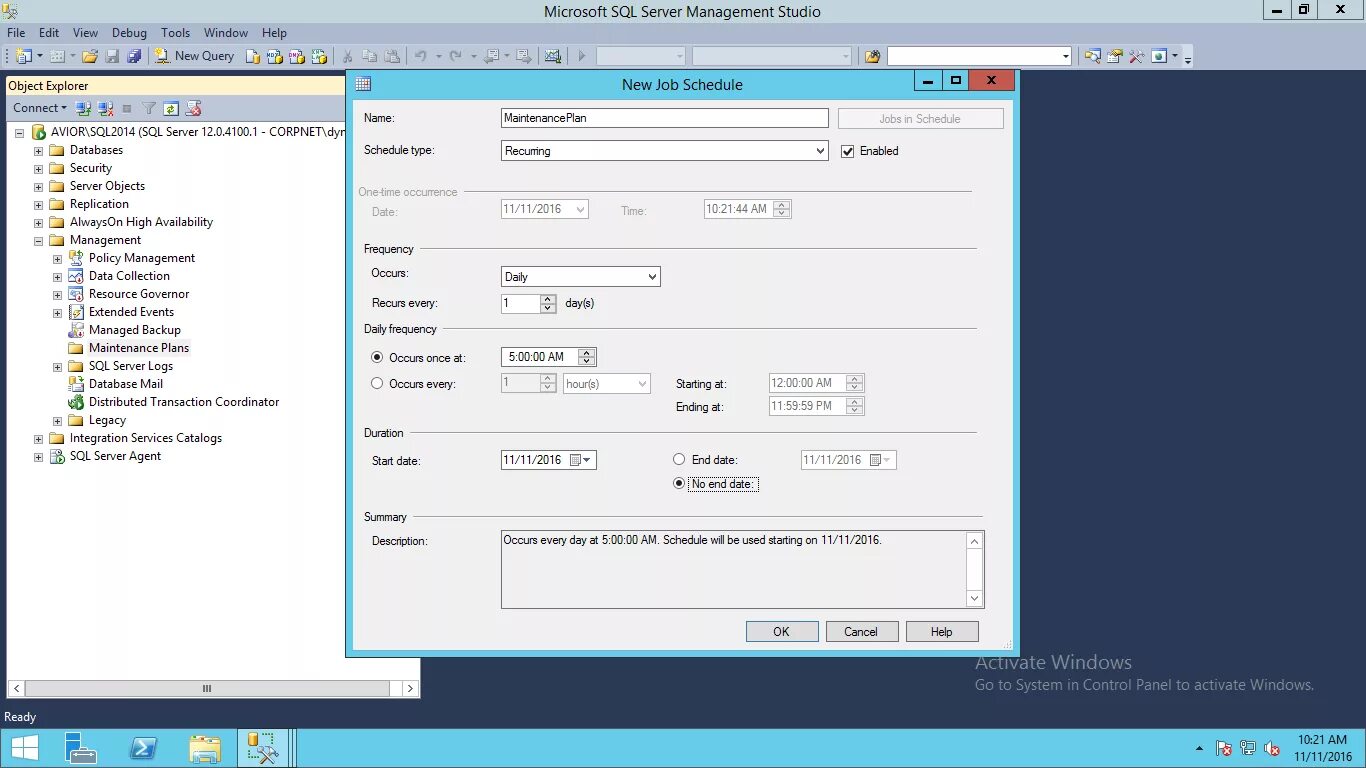1366x768 pixels.
Task: Expand Integration Services Catalogs node
Action: [39, 438]
